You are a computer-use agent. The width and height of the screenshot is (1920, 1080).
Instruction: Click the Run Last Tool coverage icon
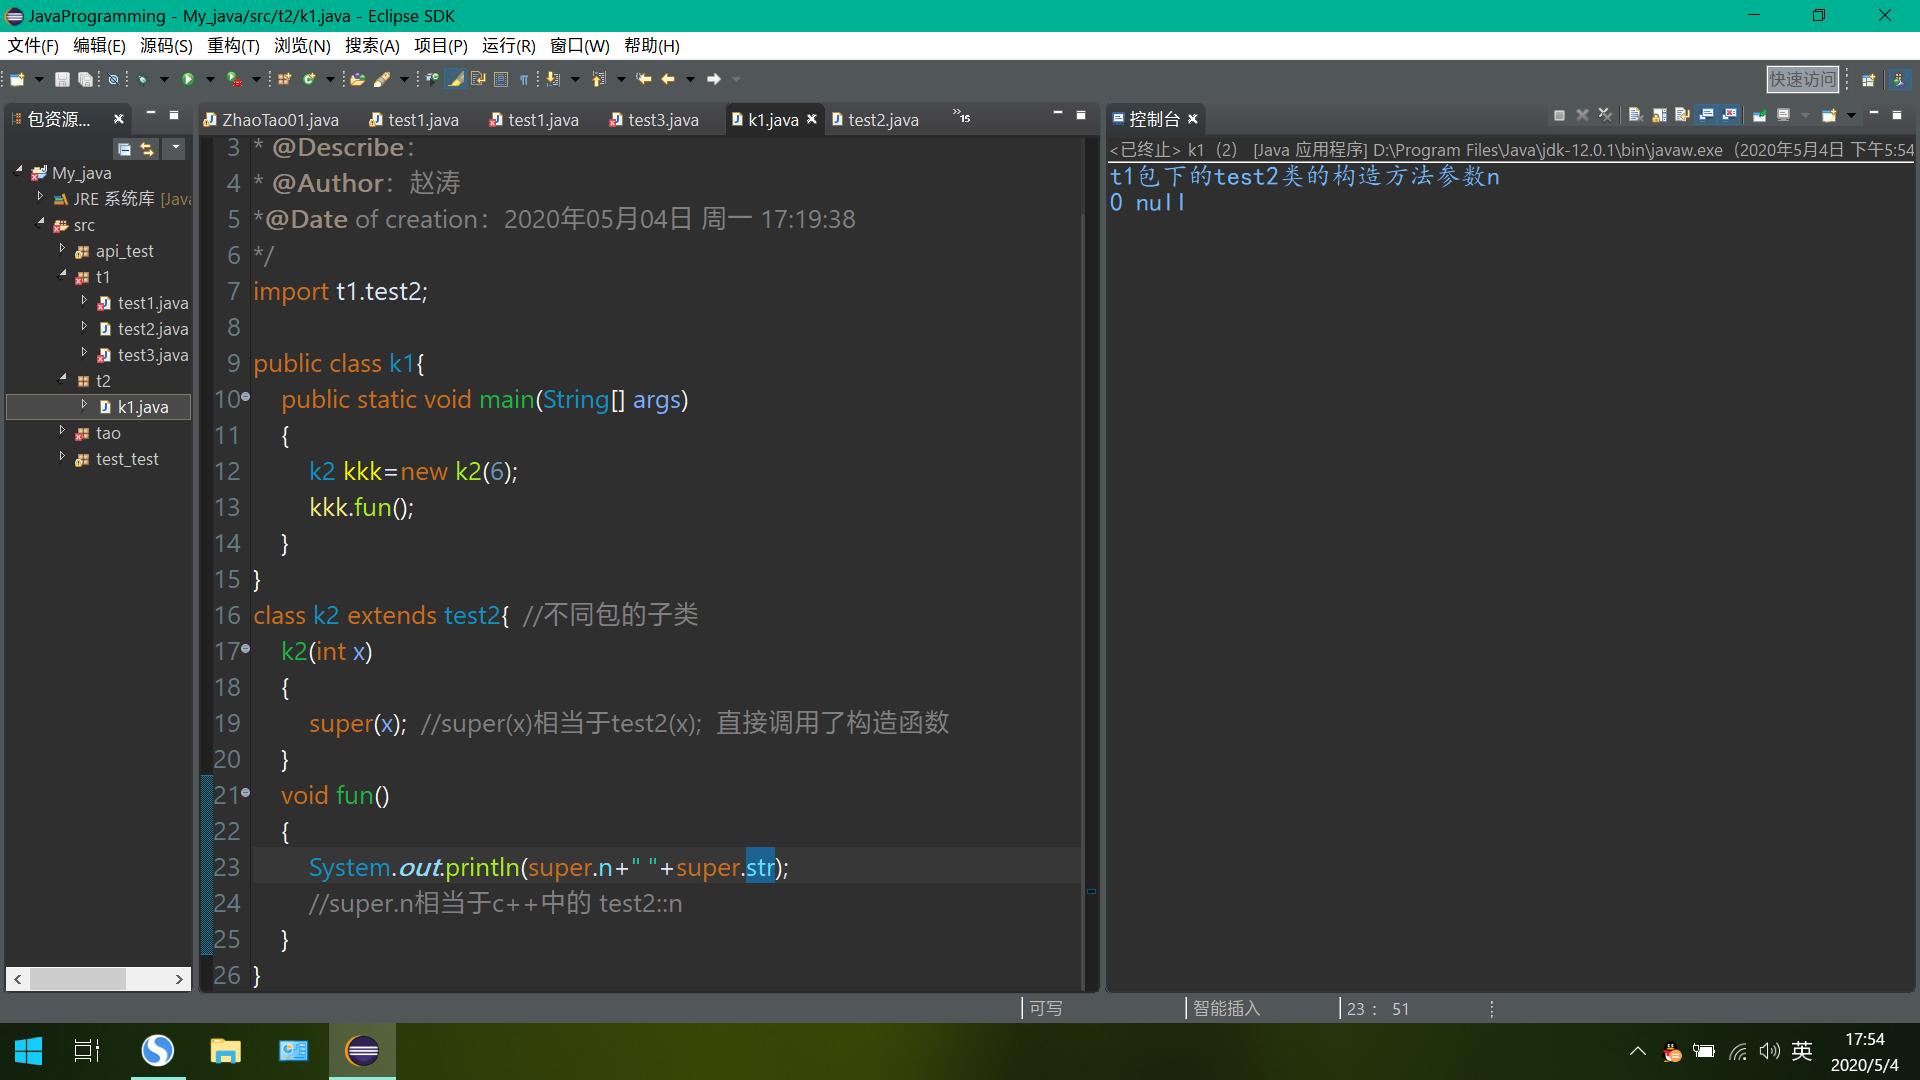pyautogui.click(x=234, y=79)
